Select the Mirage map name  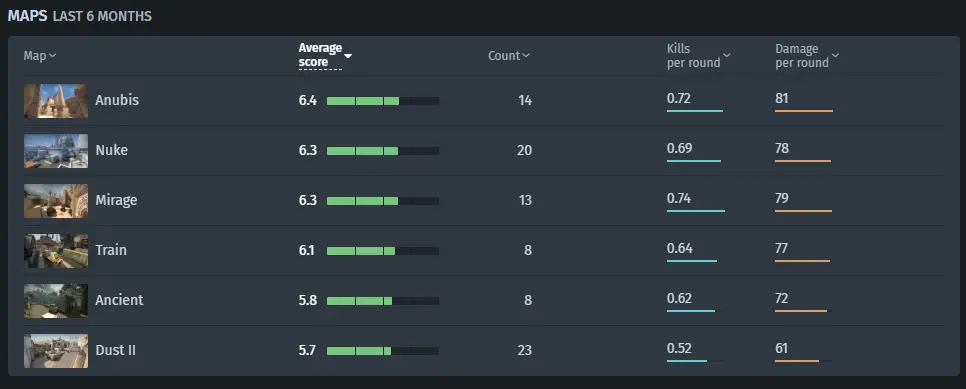[116, 200]
